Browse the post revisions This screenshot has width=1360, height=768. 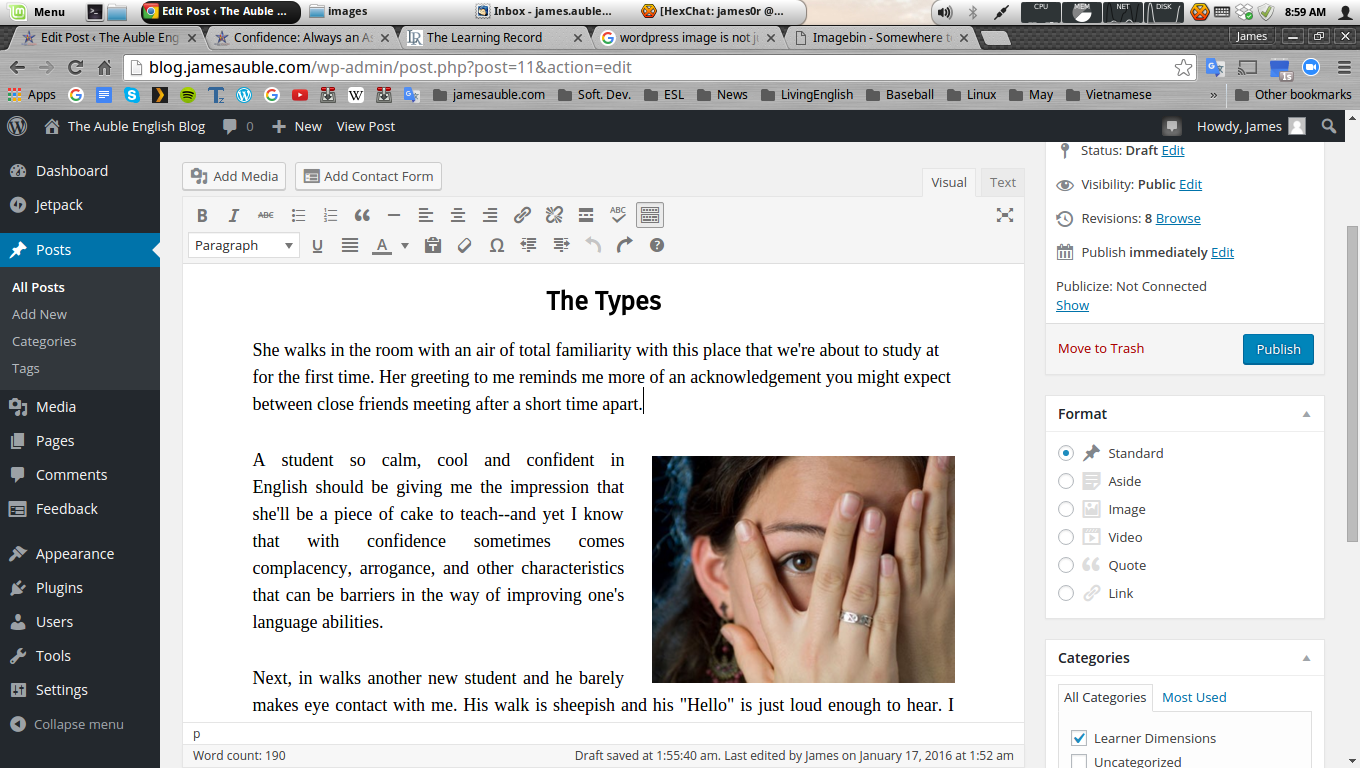[x=1178, y=218]
